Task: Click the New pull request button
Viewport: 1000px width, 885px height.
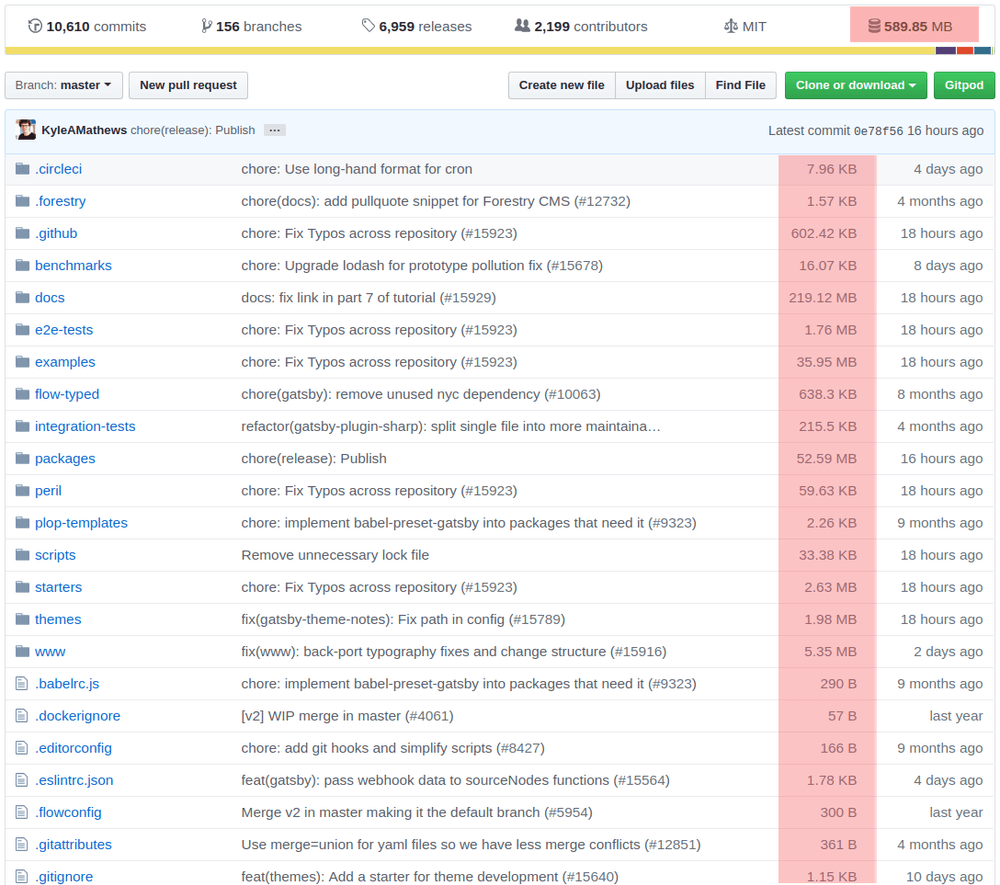Action: [188, 85]
